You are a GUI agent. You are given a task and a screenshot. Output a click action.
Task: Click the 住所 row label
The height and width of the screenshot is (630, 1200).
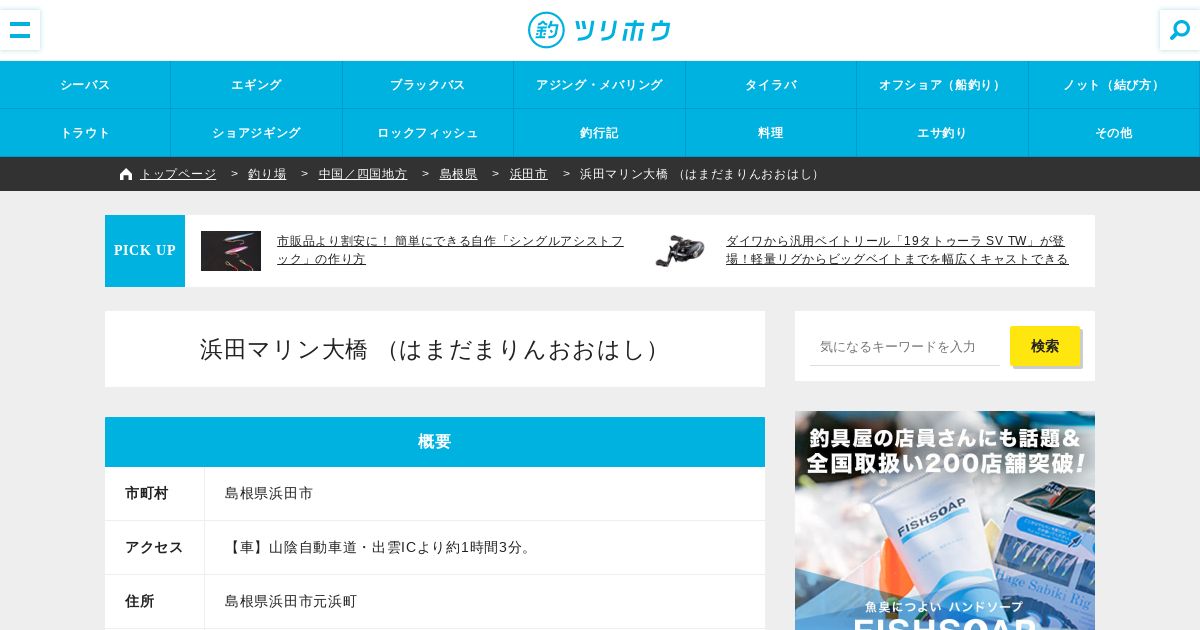tap(140, 601)
